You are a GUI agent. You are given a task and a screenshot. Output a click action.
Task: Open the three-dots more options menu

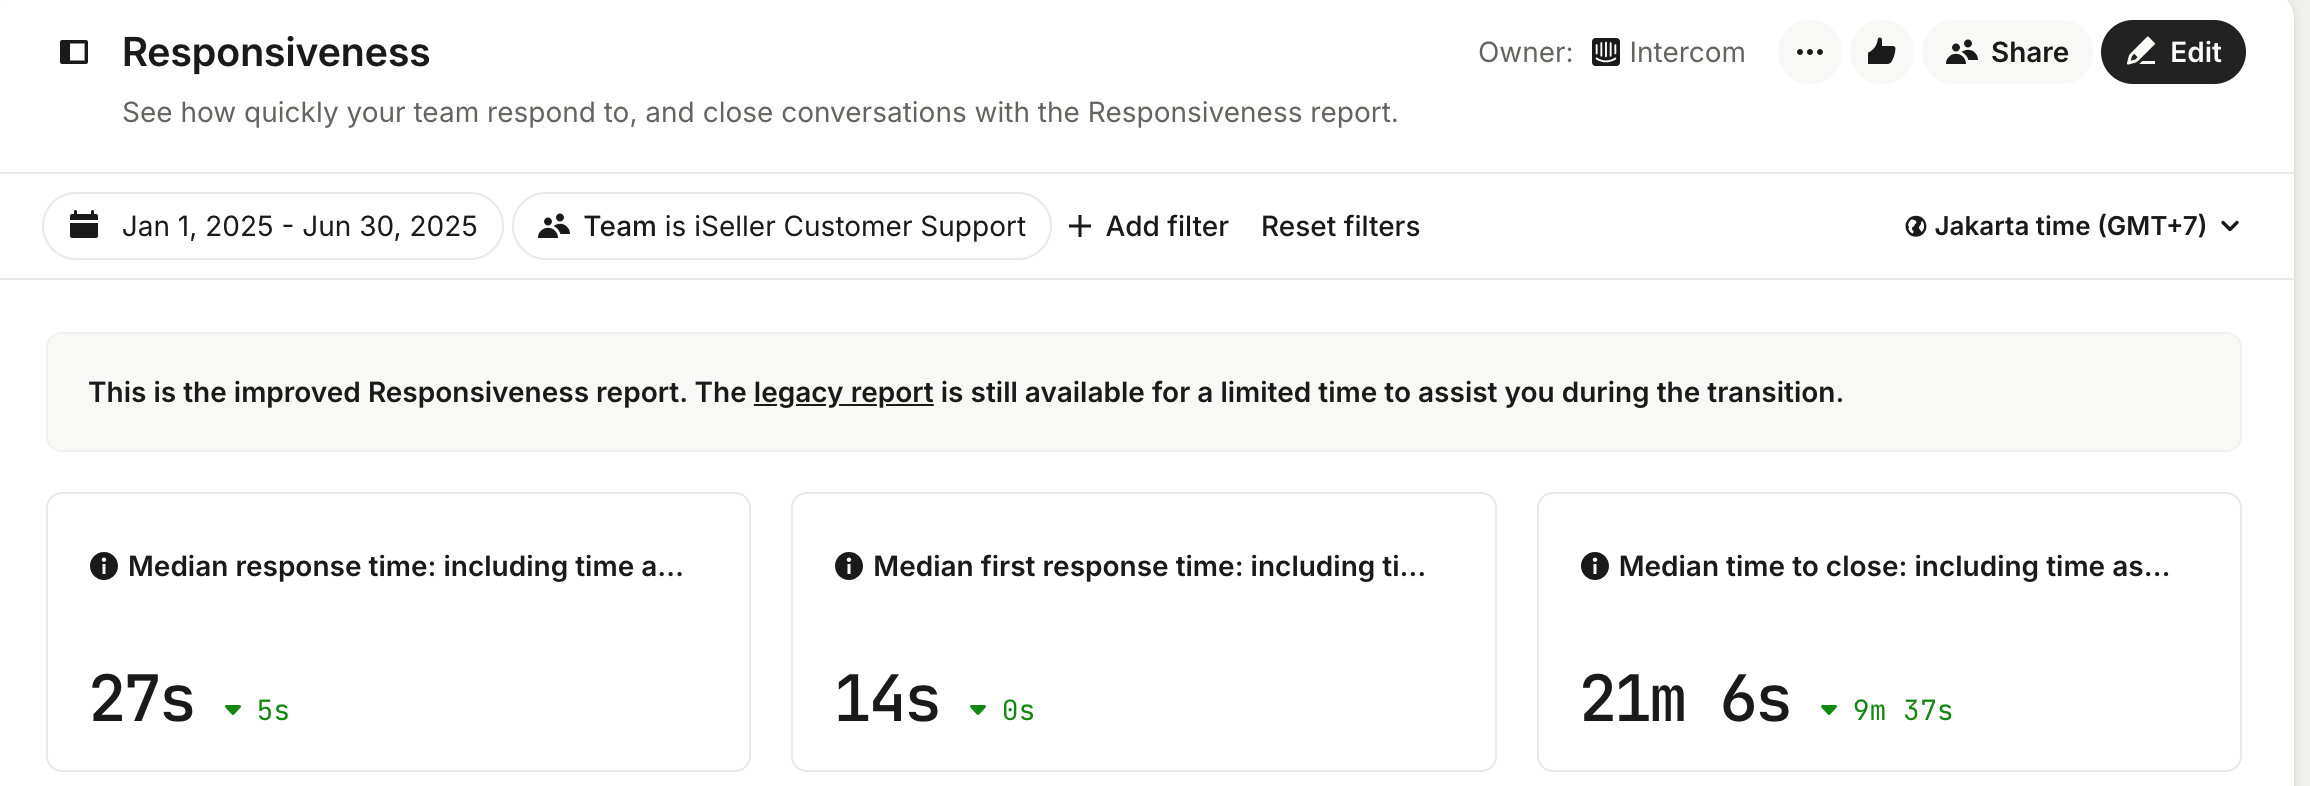coord(1809,52)
